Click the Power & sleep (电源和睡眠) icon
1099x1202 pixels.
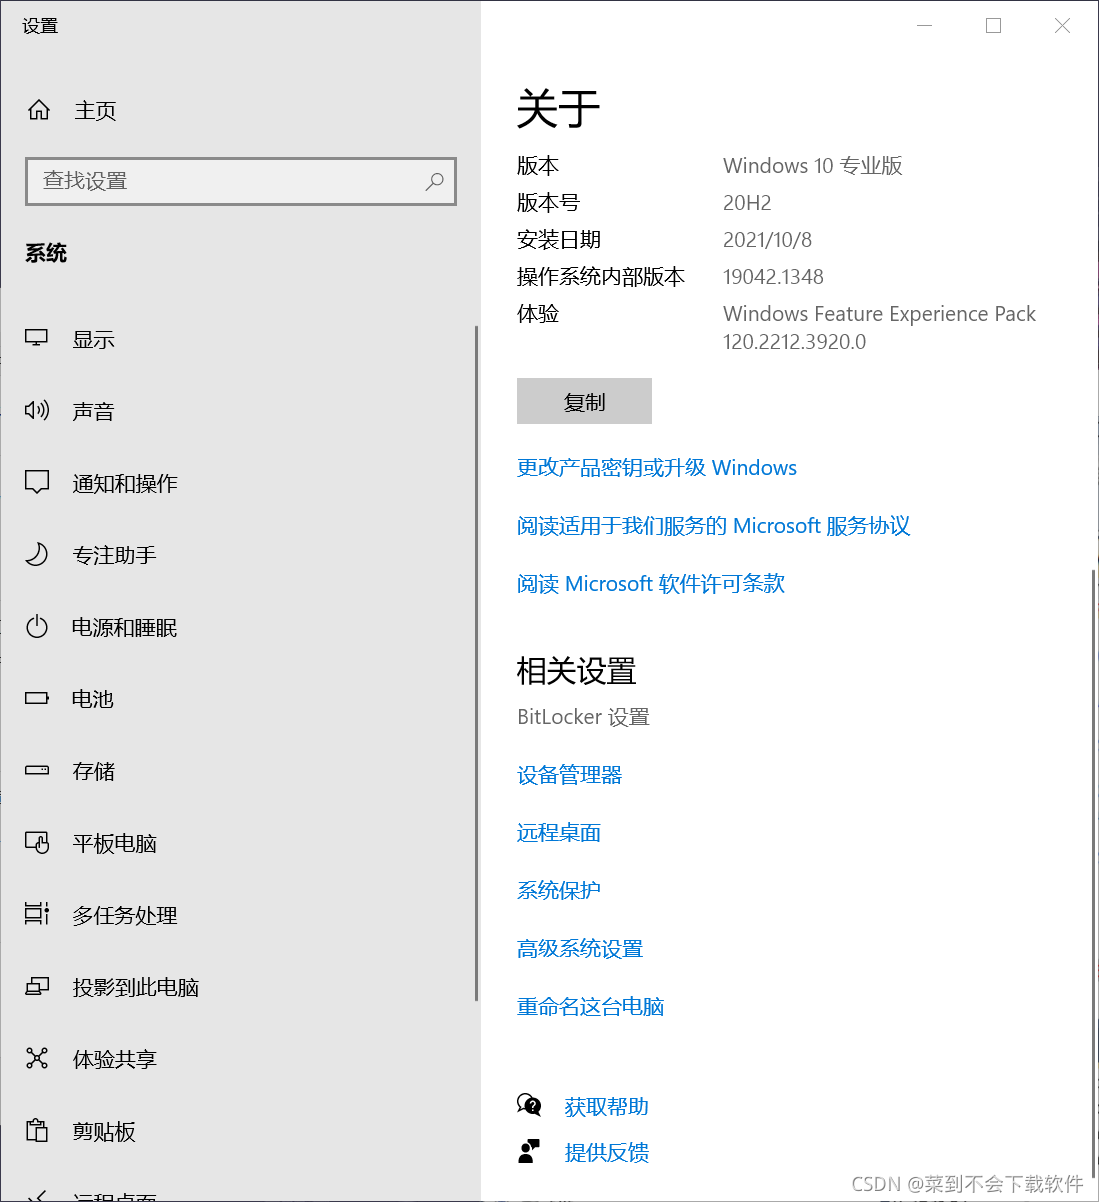(x=37, y=627)
